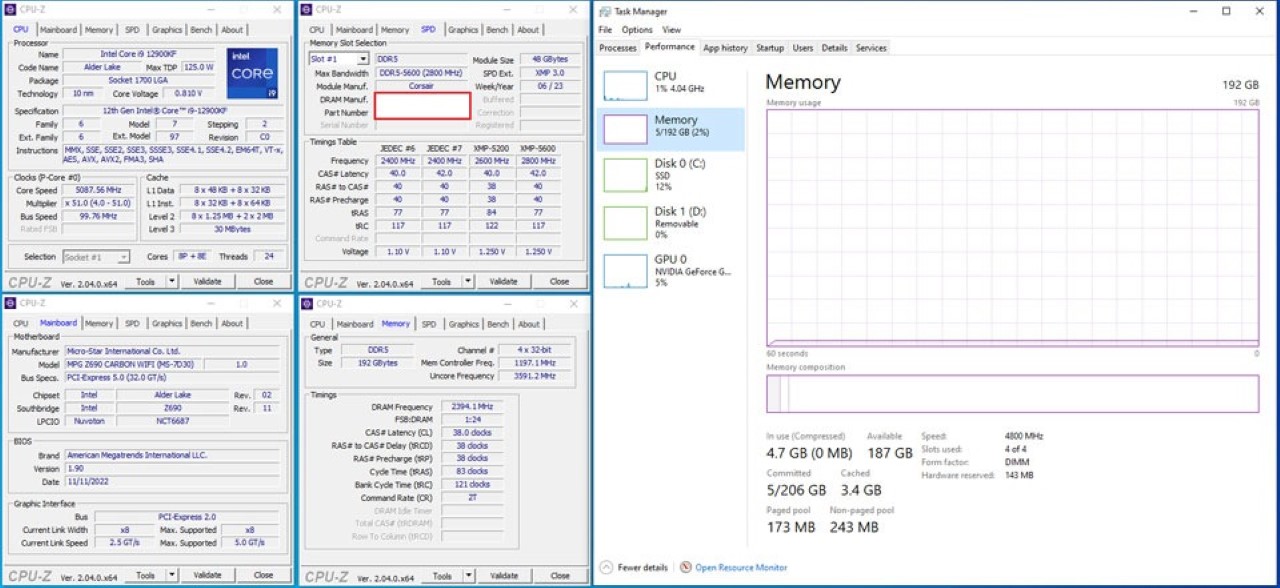
Task: Switch to the App history tab
Action: click(x=725, y=47)
